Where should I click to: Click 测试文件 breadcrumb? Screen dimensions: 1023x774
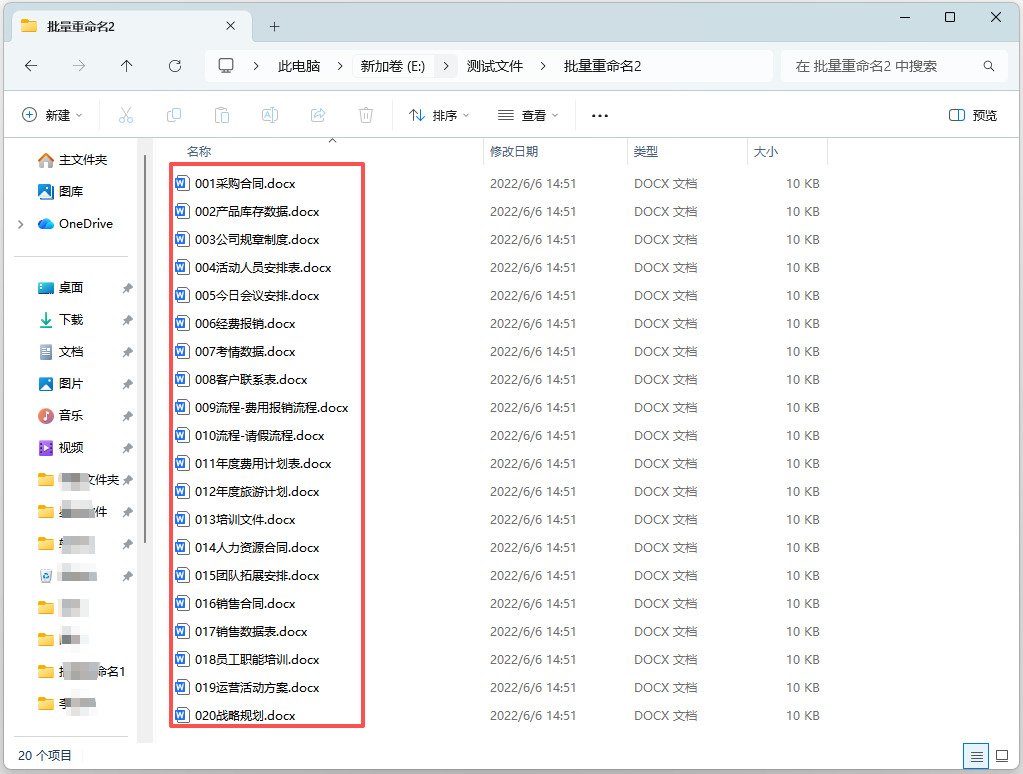[495, 66]
